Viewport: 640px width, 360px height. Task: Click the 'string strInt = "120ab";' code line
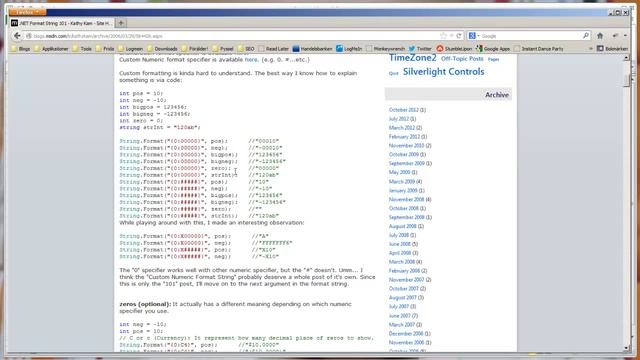coord(160,127)
